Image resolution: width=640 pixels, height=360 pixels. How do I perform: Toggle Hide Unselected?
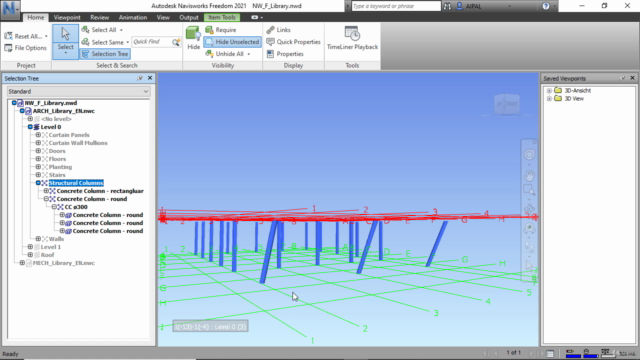click(232, 42)
